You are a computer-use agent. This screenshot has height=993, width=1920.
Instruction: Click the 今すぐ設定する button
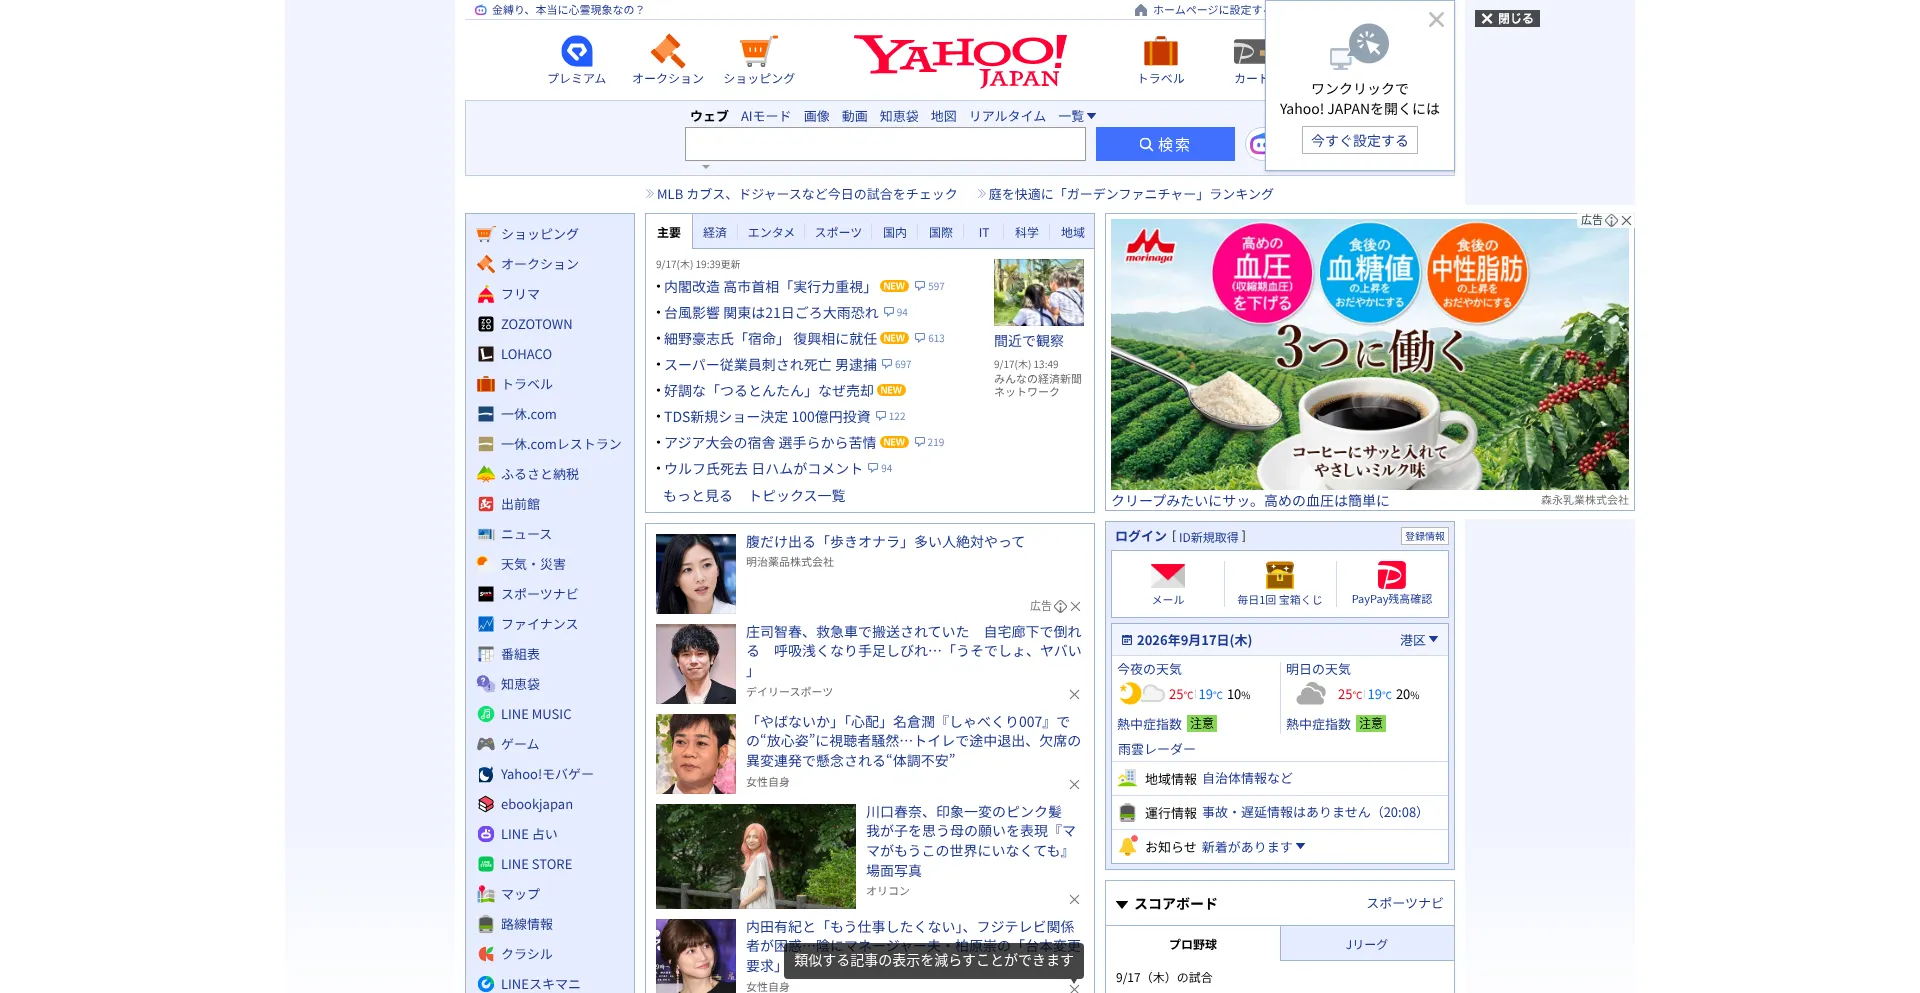(1360, 141)
